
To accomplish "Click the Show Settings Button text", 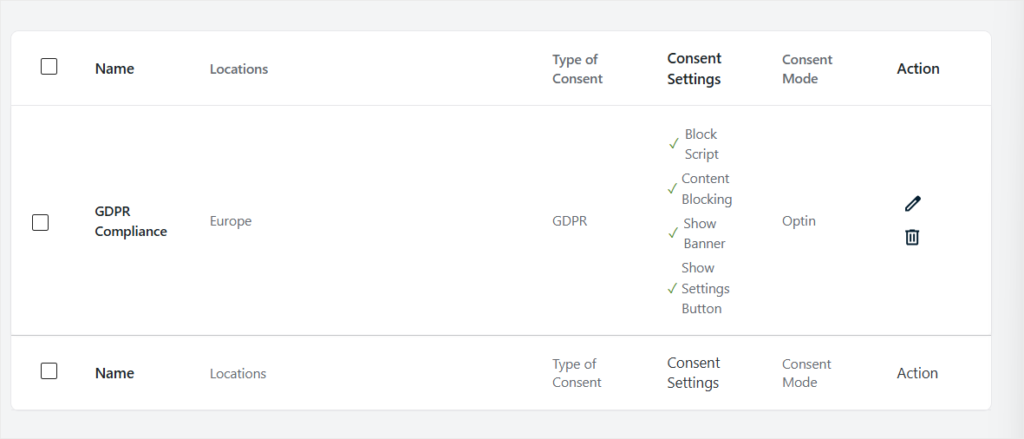I will pos(705,288).
